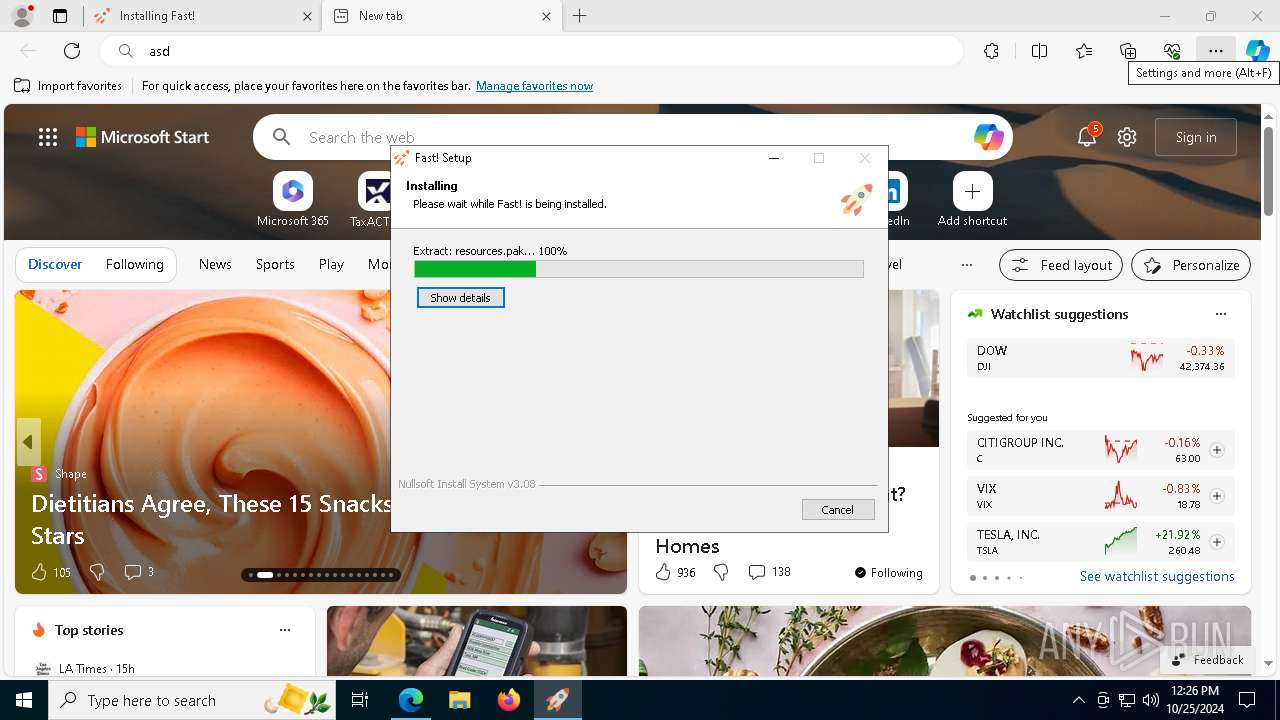The height and width of the screenshot is (720, 1280).
Task: Open Task View on taskbar
Action: pos(361,700)
